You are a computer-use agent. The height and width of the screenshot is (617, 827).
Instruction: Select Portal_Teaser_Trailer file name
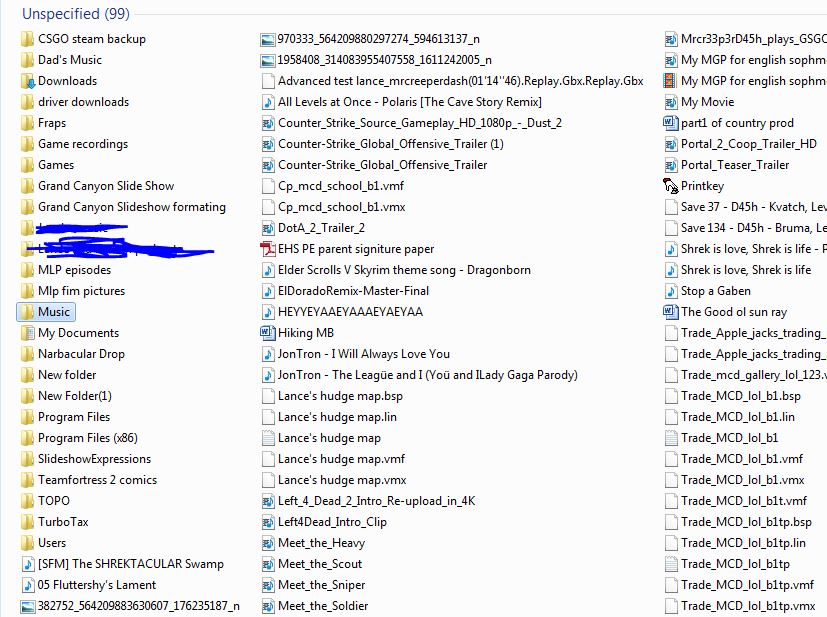point(735,165)
